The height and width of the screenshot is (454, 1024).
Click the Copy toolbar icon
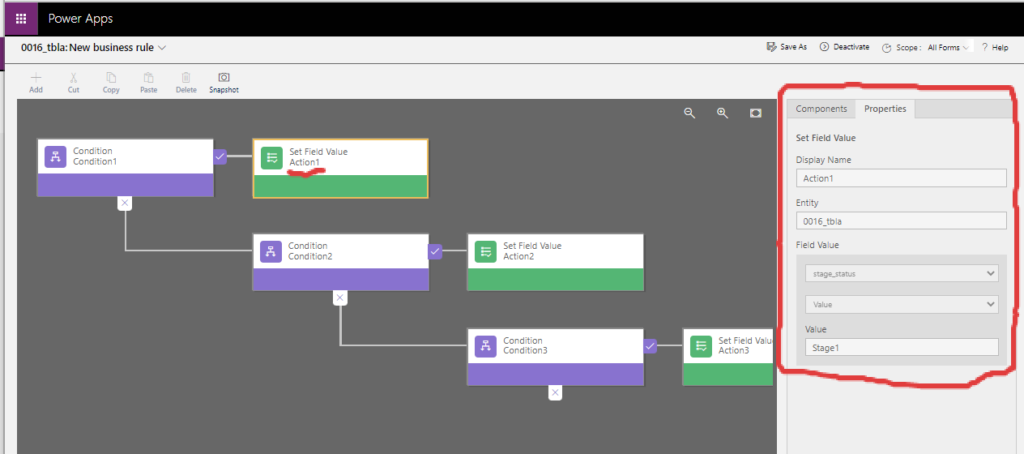[111, 78]
